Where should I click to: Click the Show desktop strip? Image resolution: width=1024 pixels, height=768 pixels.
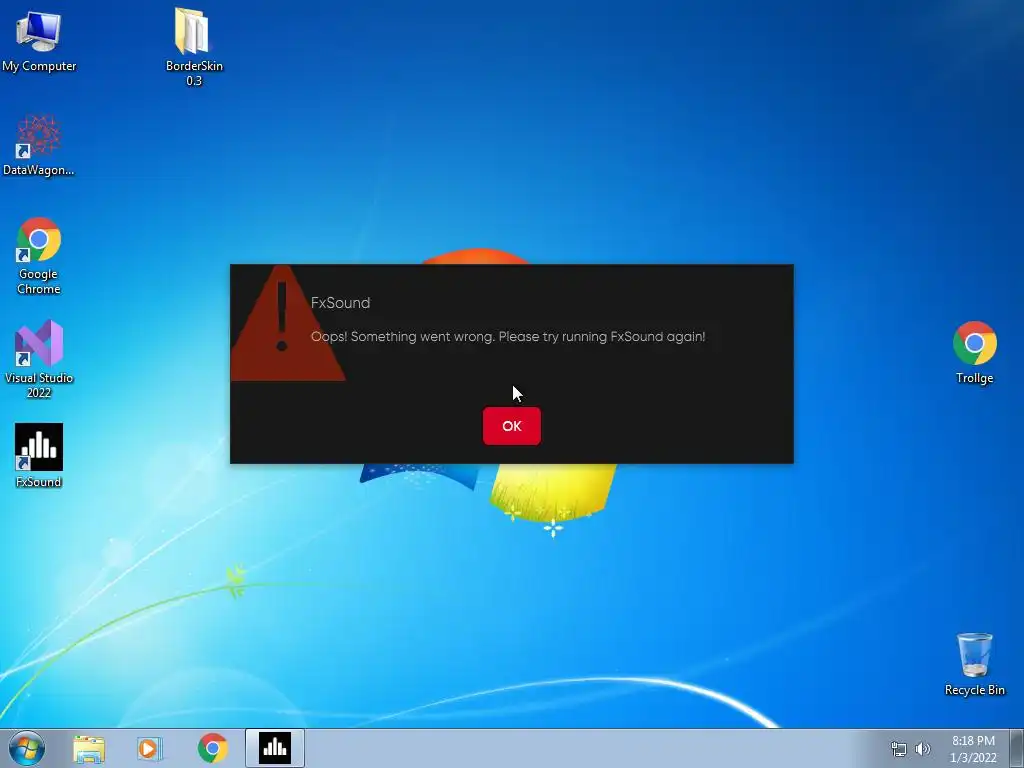pyautogui.click(x=1017, y=748)
